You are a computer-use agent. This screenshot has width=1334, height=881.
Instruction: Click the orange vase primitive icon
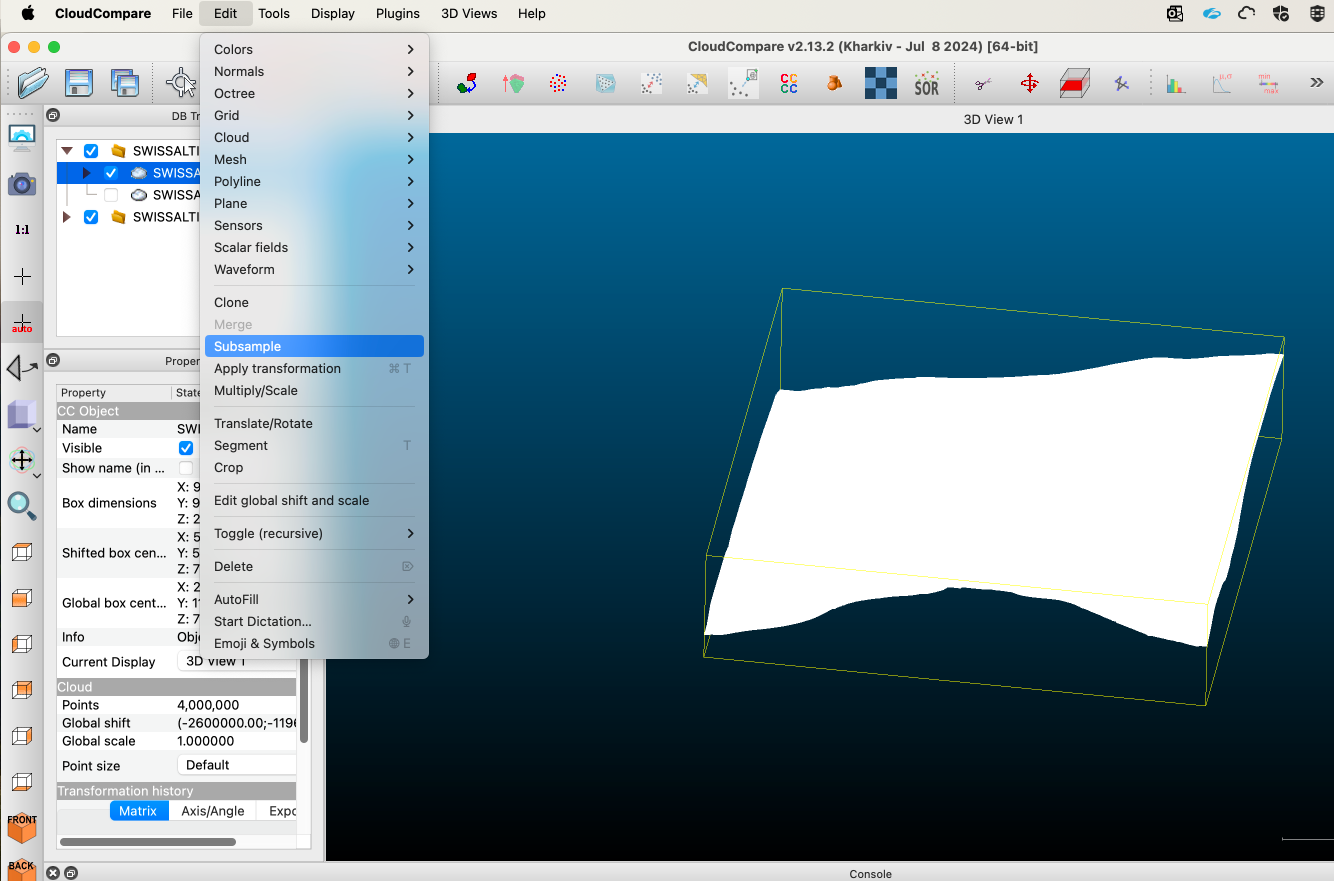pos(835,84)
